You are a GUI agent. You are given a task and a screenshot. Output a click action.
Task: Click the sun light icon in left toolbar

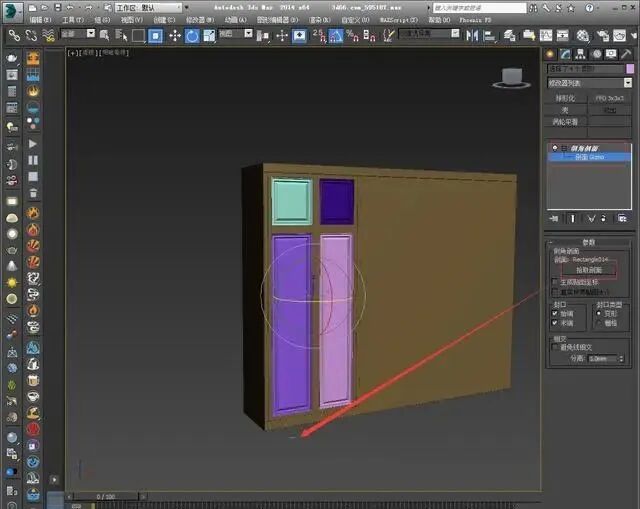(12, 282)
